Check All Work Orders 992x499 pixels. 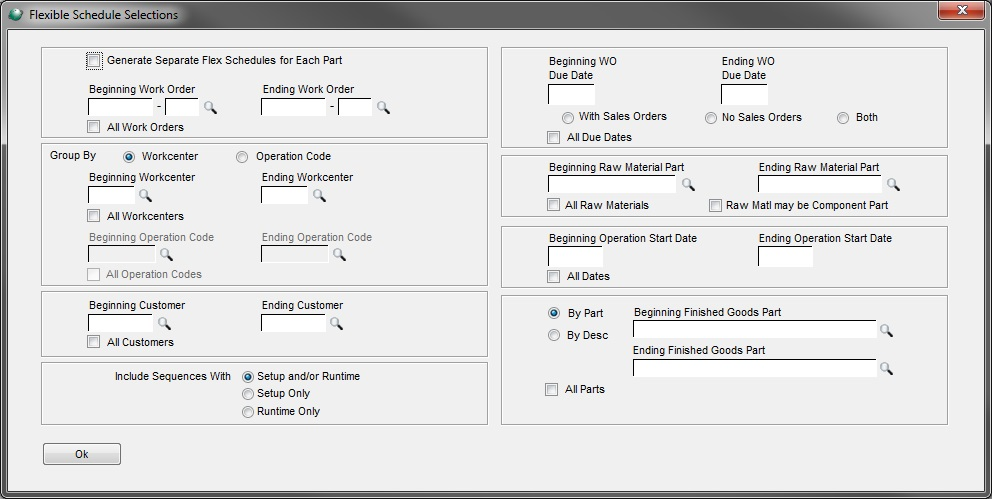pyautogui.click(x=94, y=126)
